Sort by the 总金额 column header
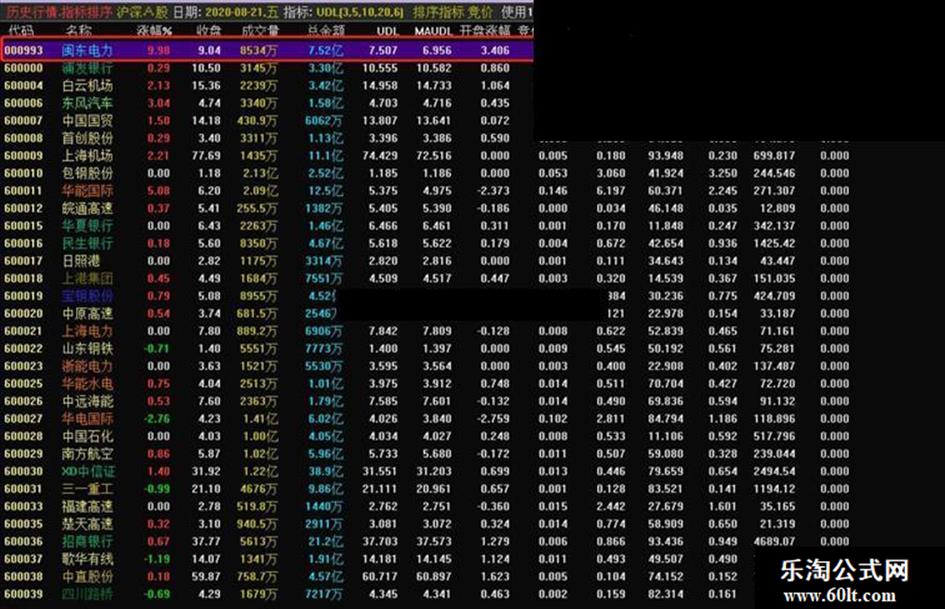 325,31
